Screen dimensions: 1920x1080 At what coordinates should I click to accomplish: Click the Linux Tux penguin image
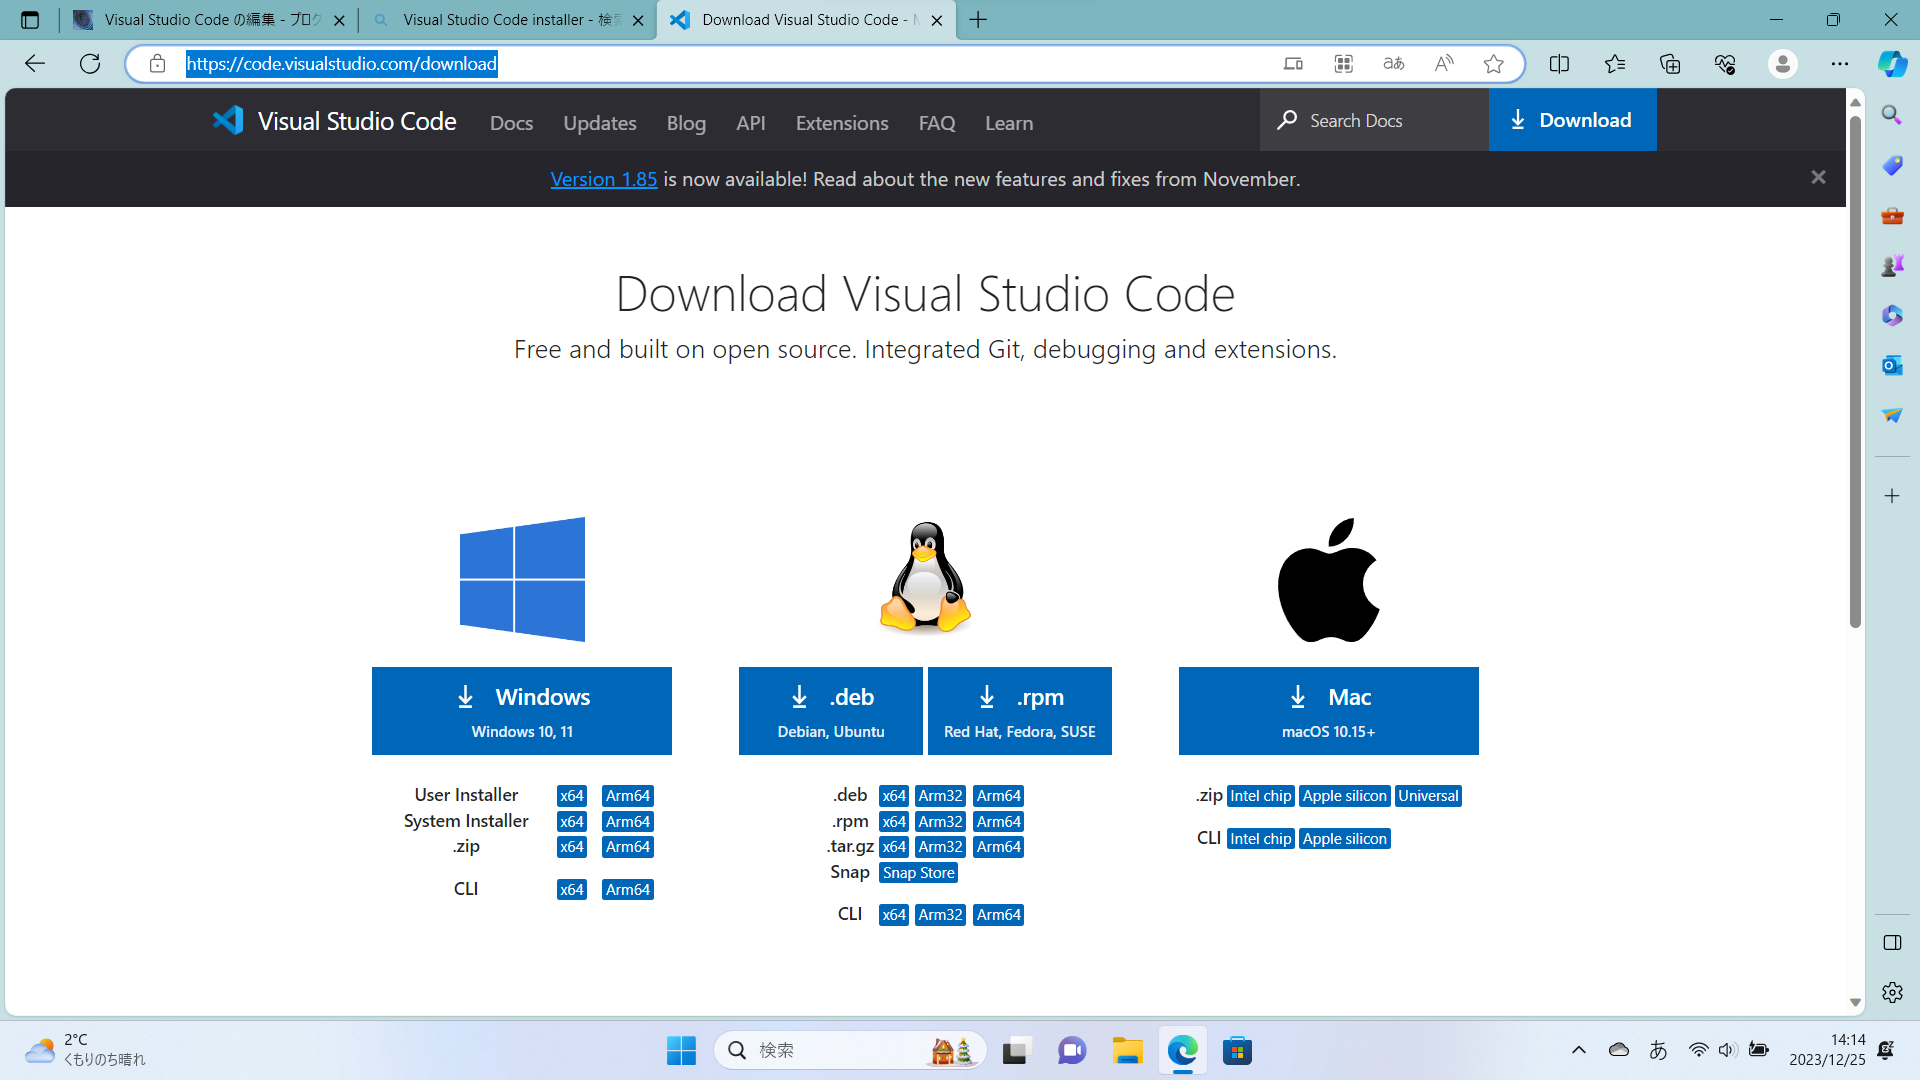click(925, 577)
